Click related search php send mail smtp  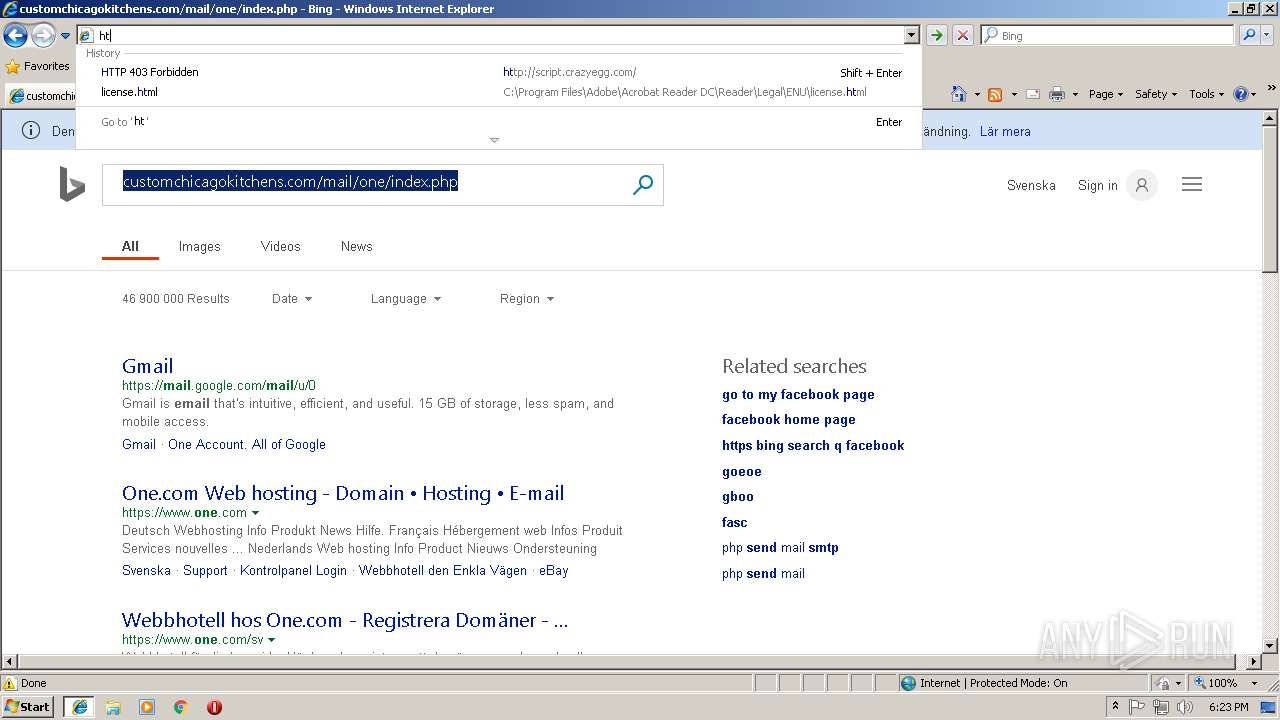(780, 548)
